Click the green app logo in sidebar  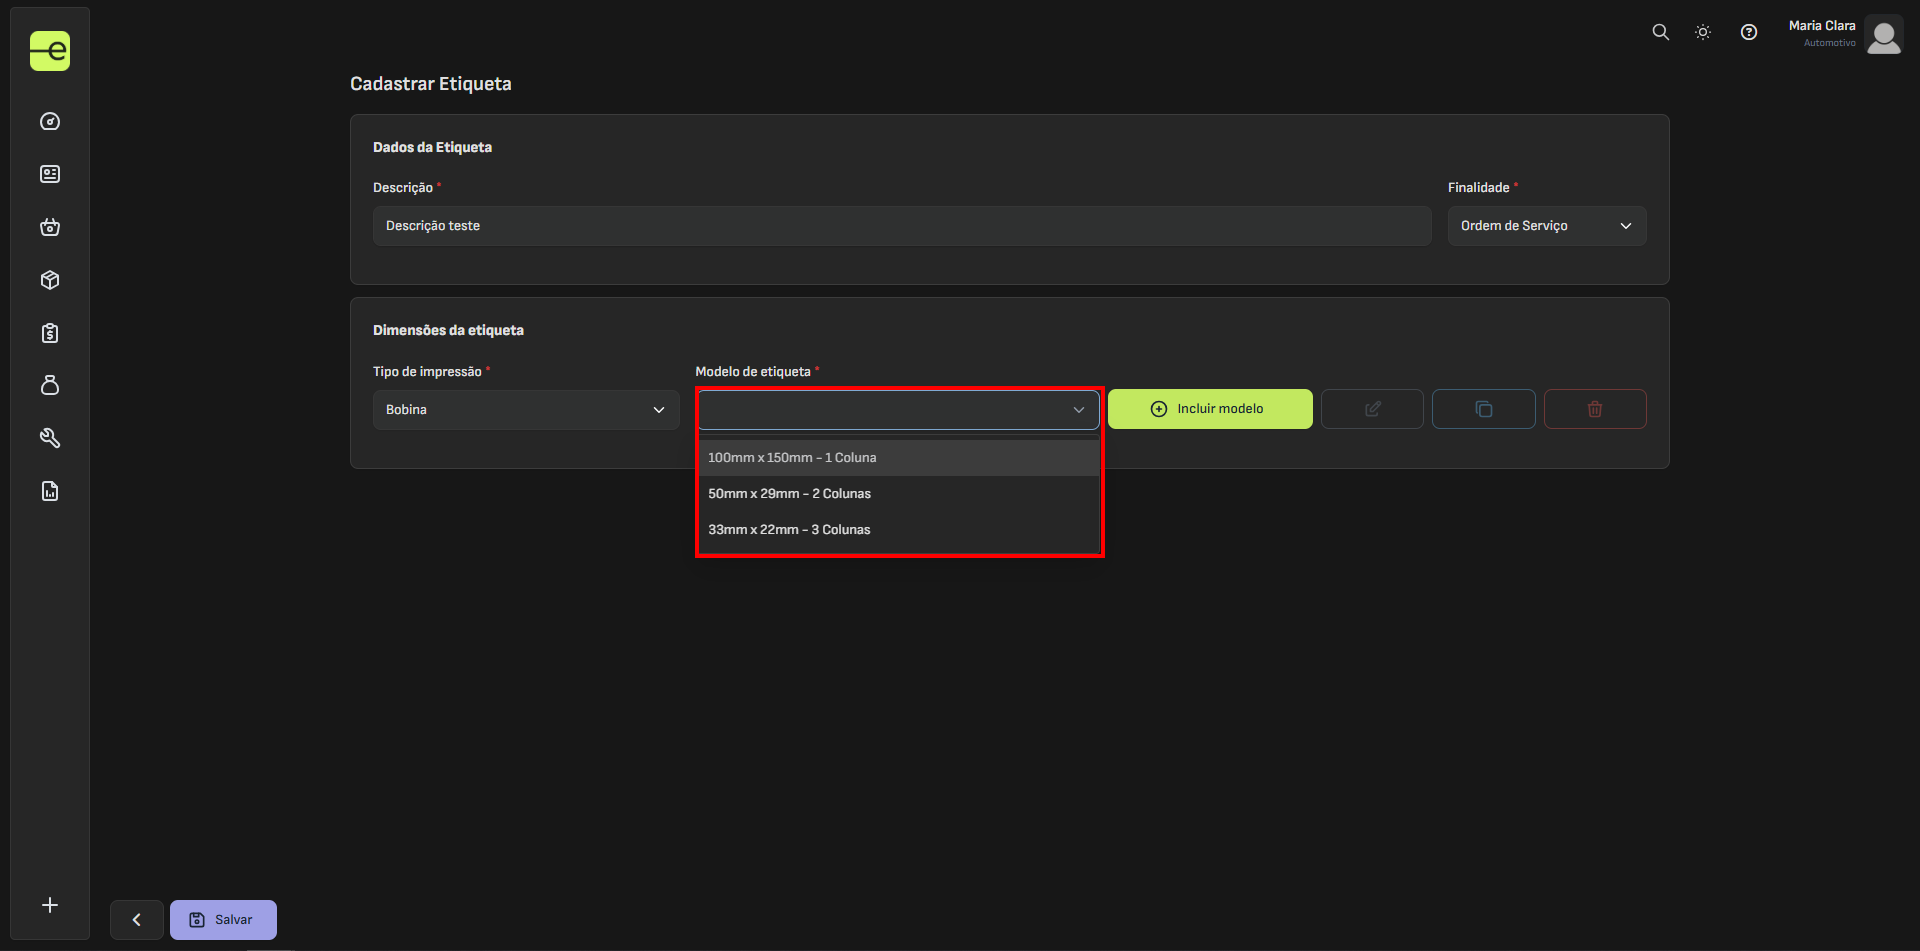[x=50, y=51]
